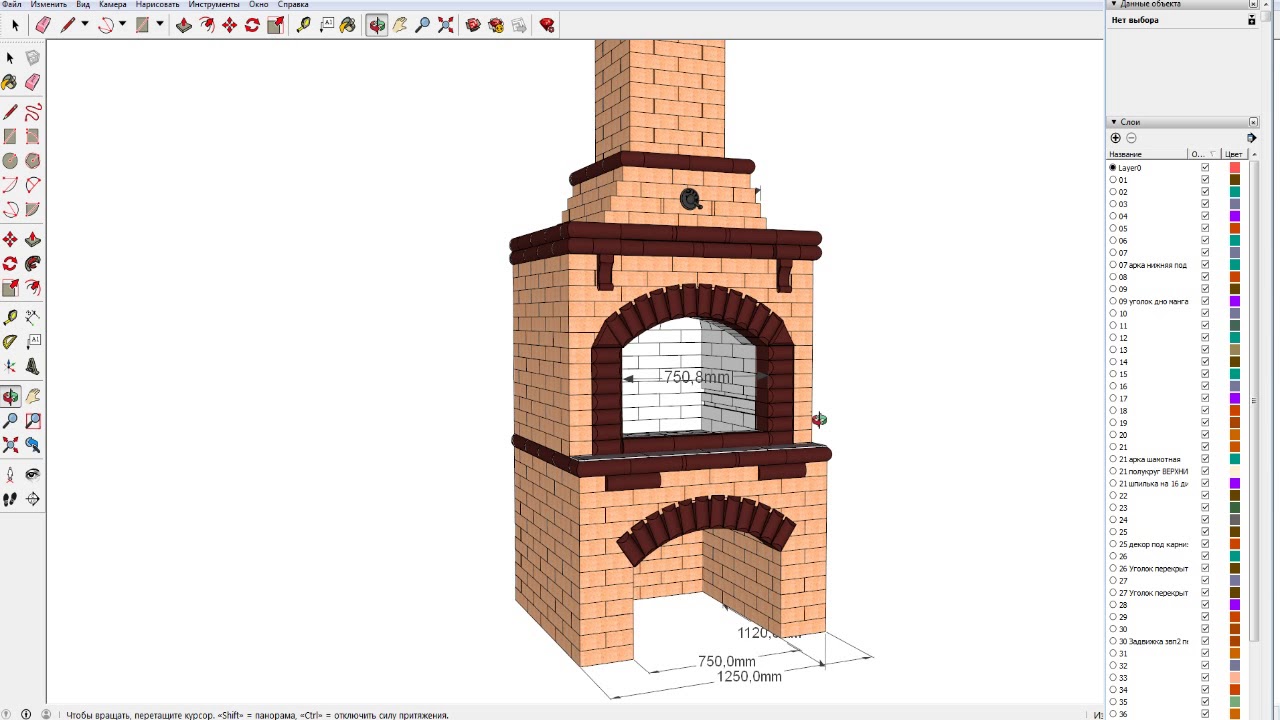
Task: Select the Move tool in top toolbar
Action: pos(229,25)
